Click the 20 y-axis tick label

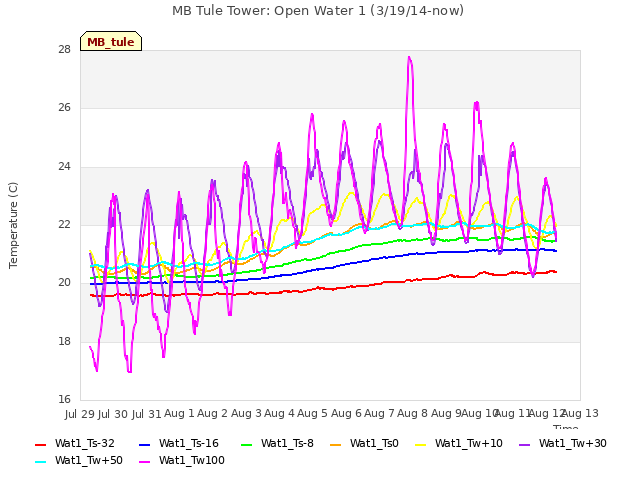pos(64,282)
